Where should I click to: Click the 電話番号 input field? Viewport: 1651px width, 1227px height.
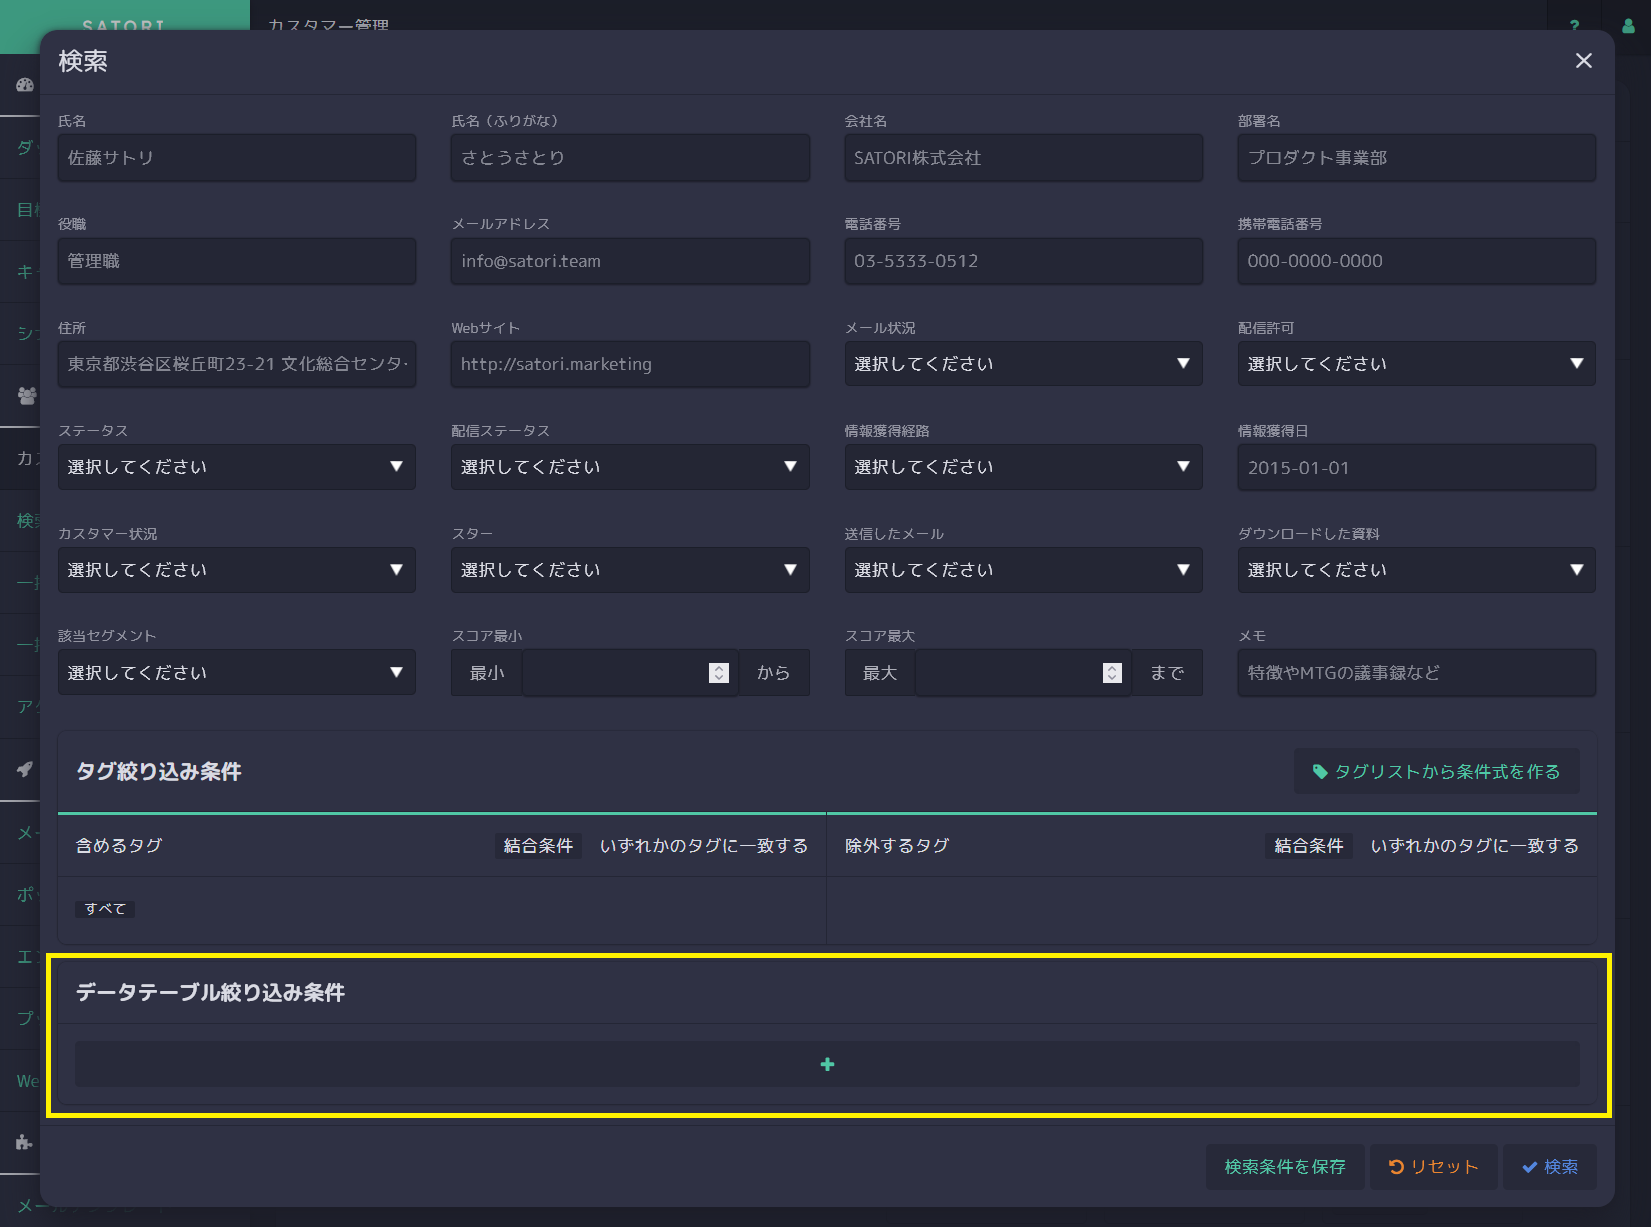tap(1023, 261)
